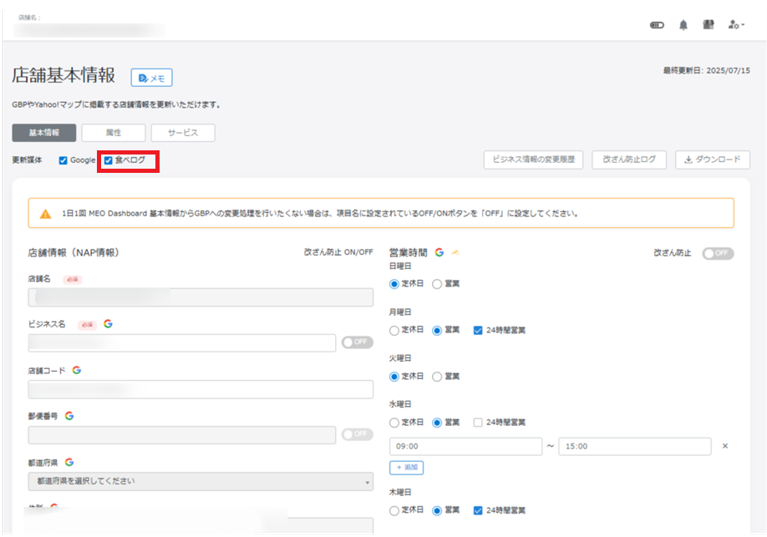The height and width of the screenshot is (537, 767).
Task: Click the Google icon beside 営業時間
Action: pos(439,253)
